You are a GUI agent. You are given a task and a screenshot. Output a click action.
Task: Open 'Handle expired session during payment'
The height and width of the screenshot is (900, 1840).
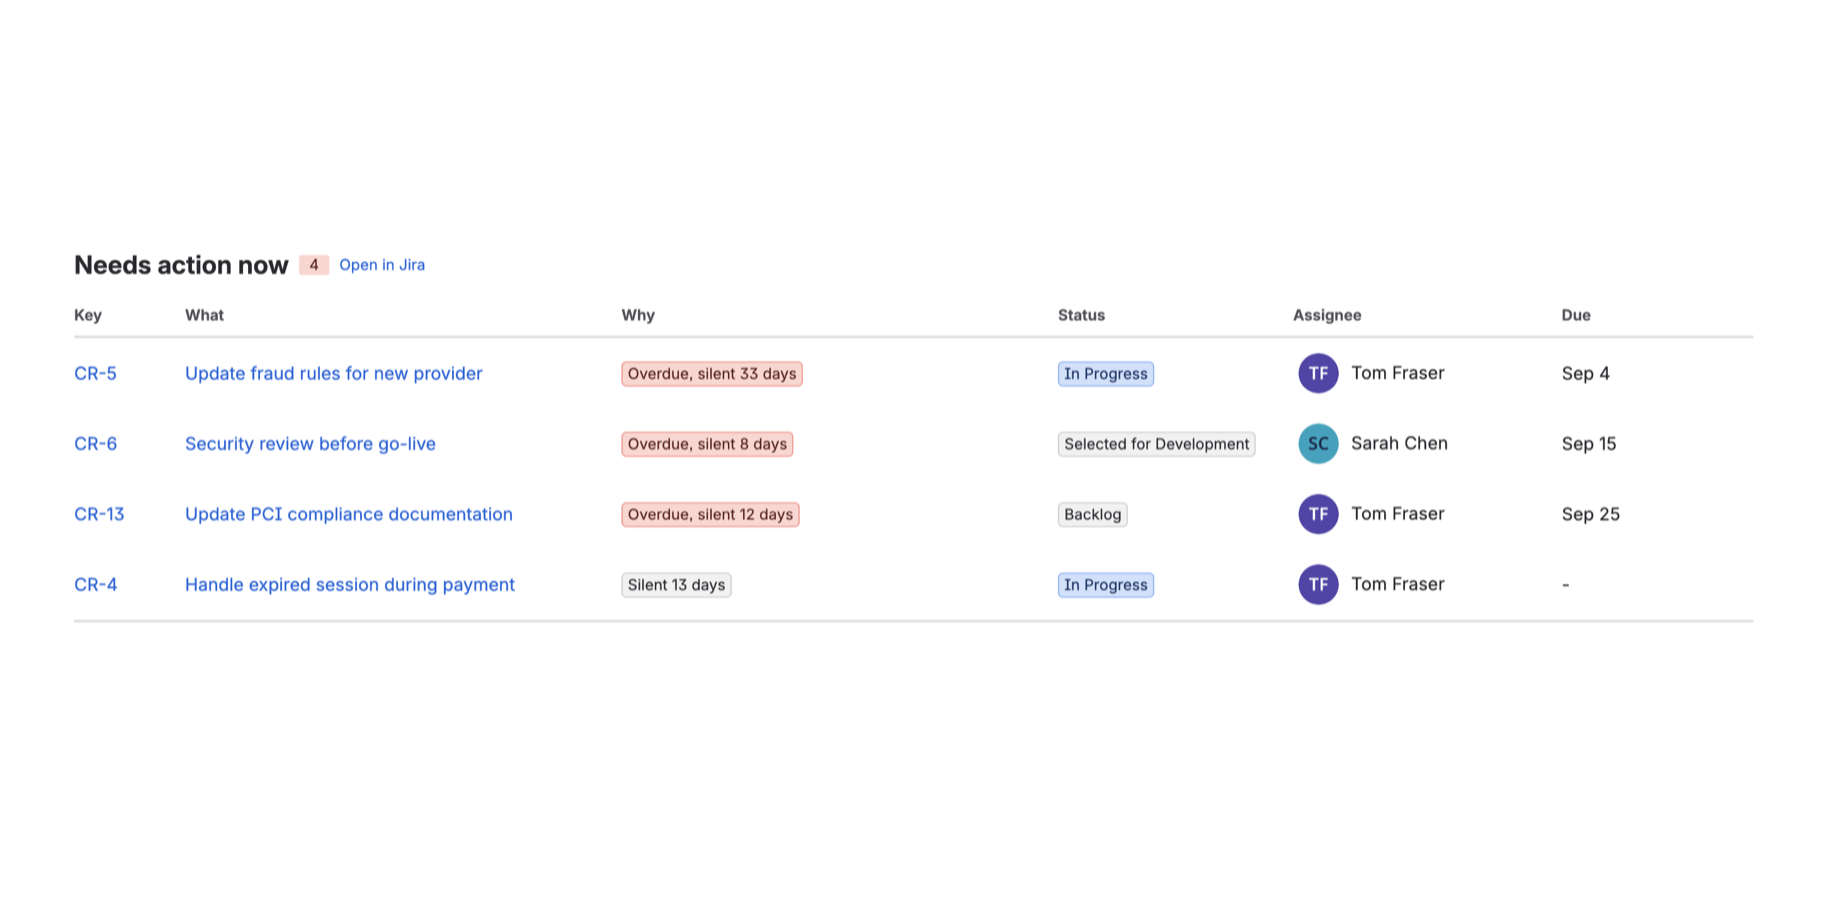[349, 584]
